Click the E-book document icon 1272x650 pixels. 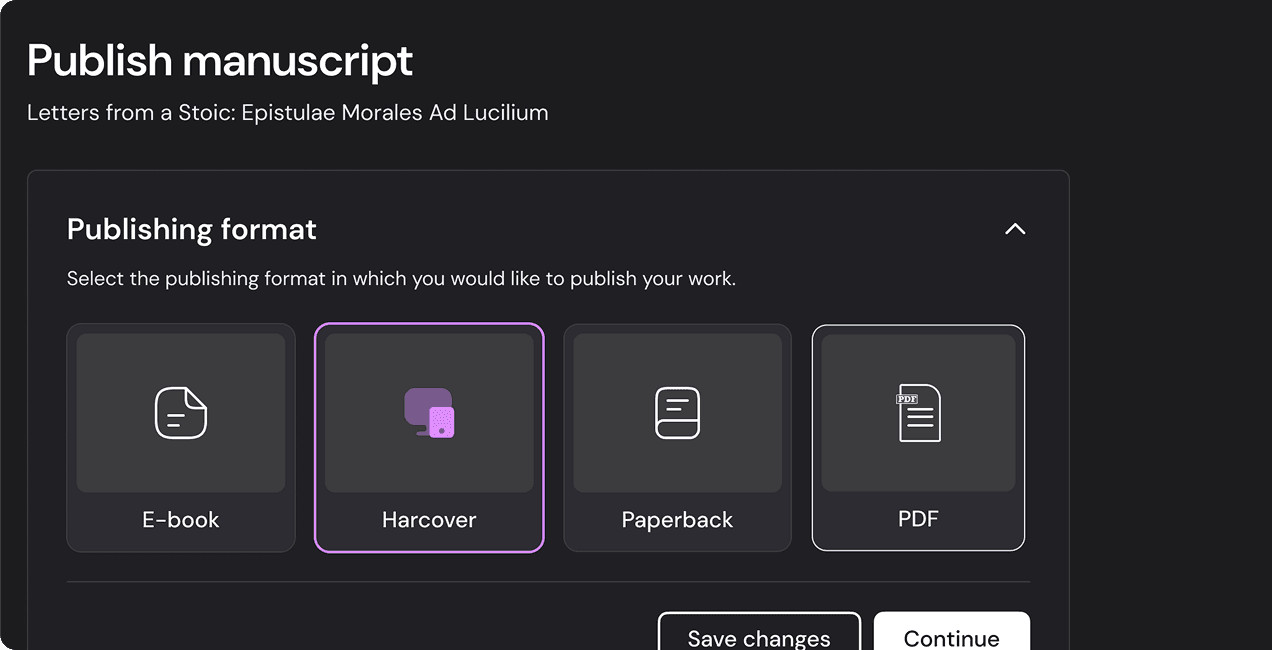coord(181,412)
